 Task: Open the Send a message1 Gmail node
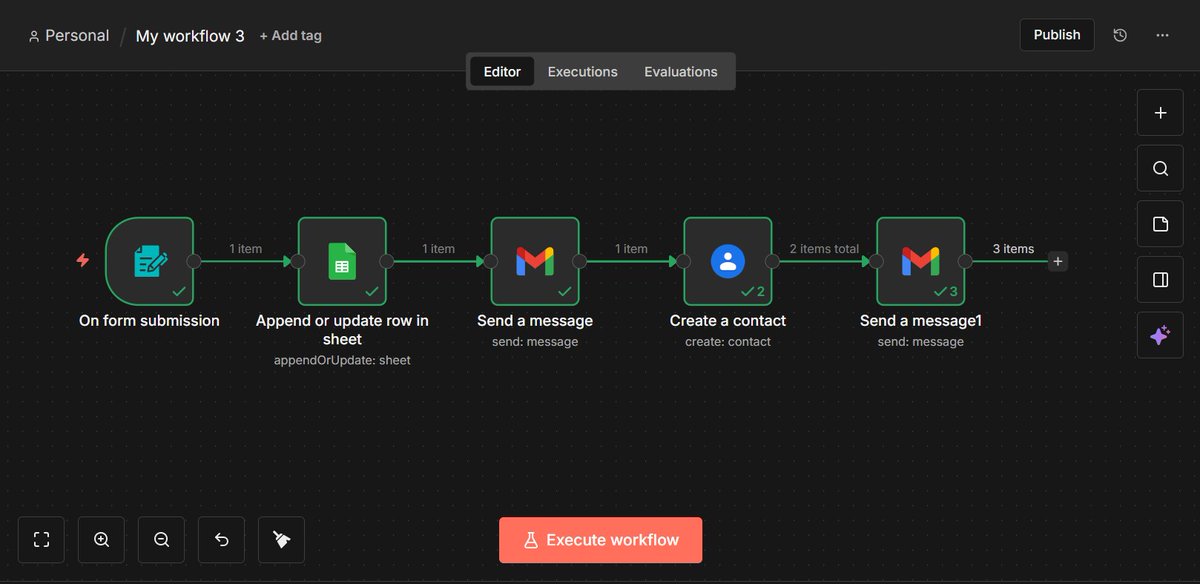[x=921, y=261]
